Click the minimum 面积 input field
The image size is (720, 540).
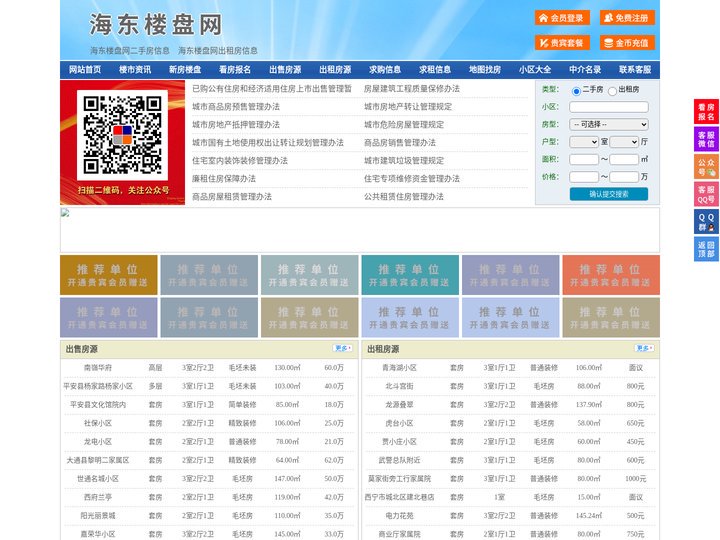[x=584, y=159]
